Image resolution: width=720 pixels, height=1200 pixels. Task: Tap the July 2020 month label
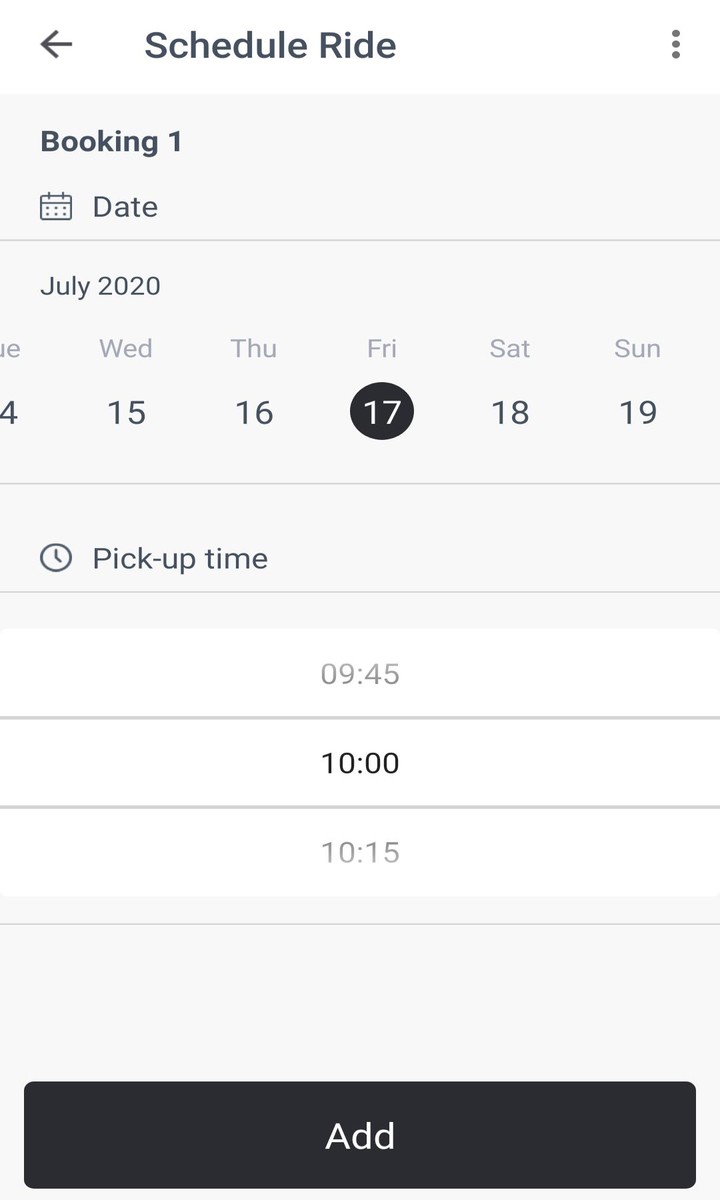(100, 286)
